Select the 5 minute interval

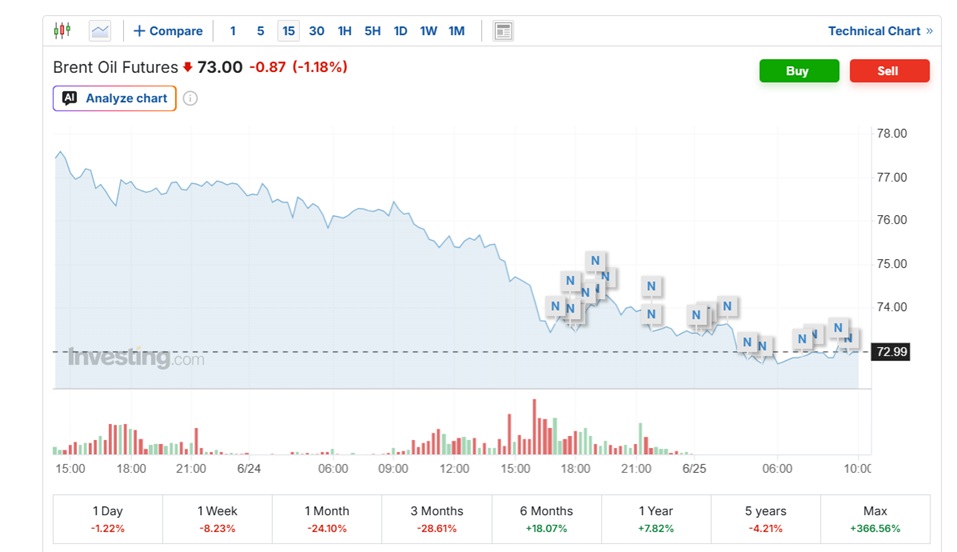pos(261,31)
